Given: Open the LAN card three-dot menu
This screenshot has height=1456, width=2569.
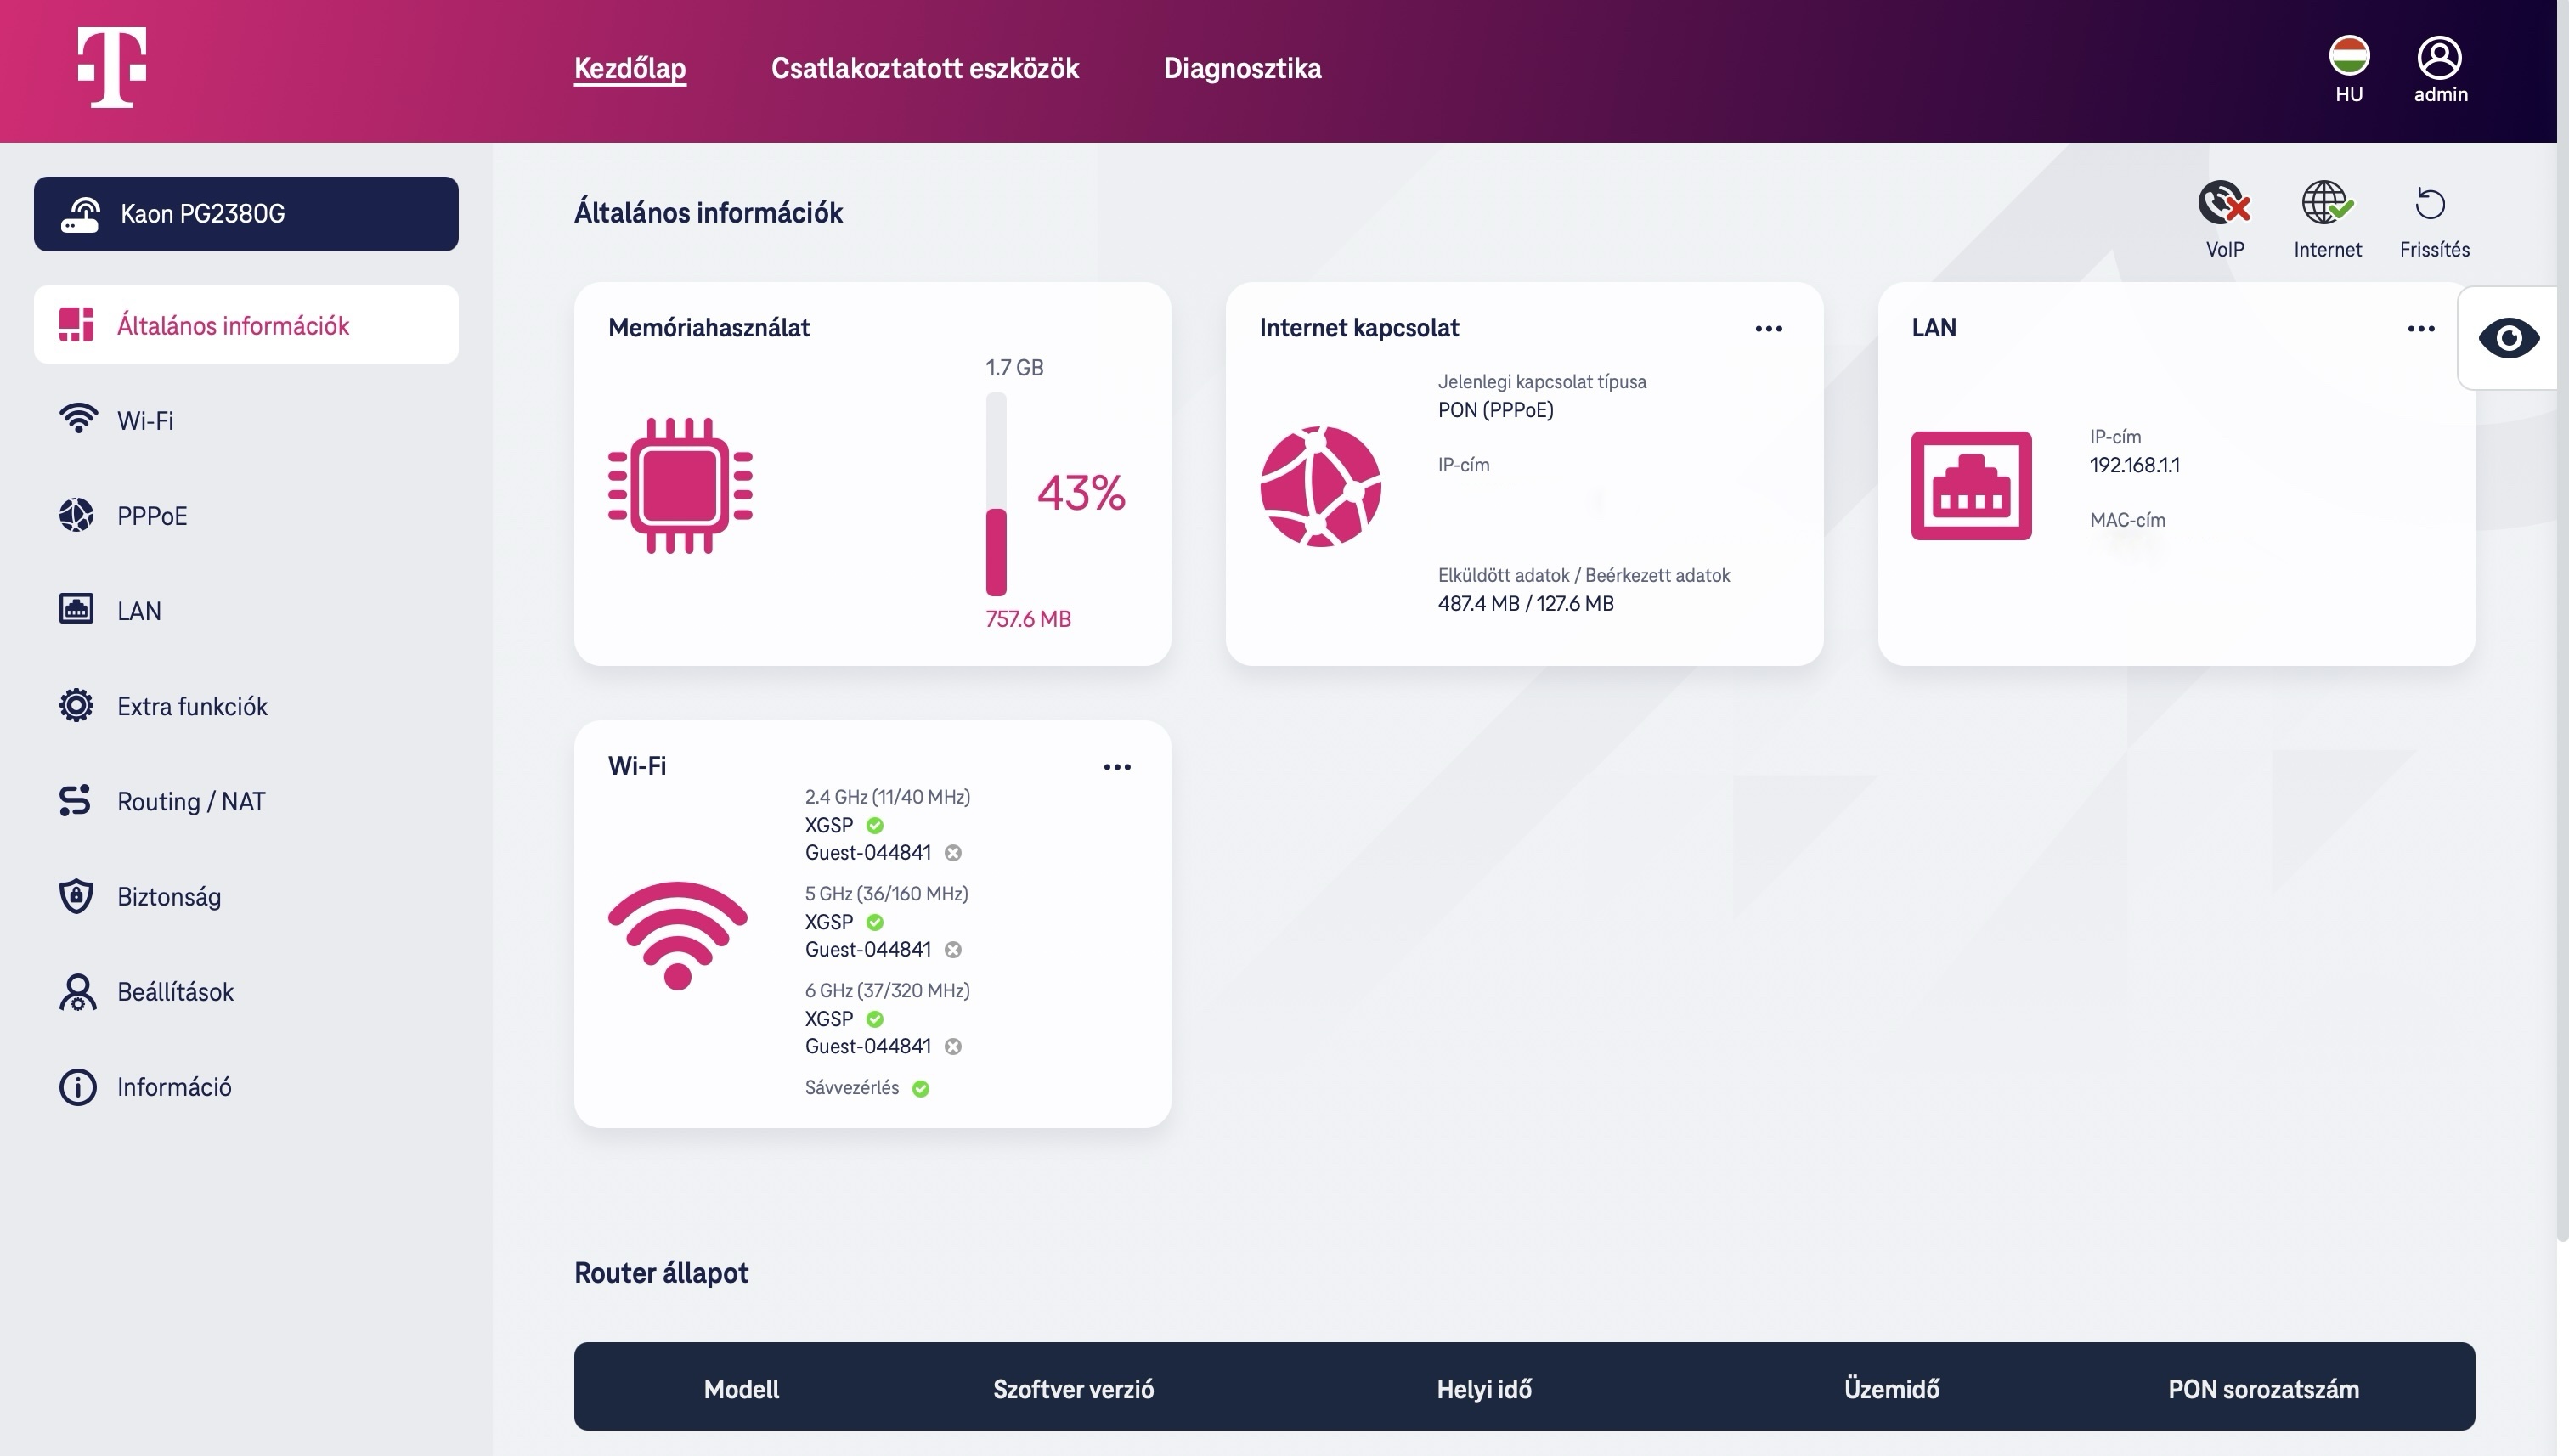Looking at the screenshot, I should tap(2420, 329).
